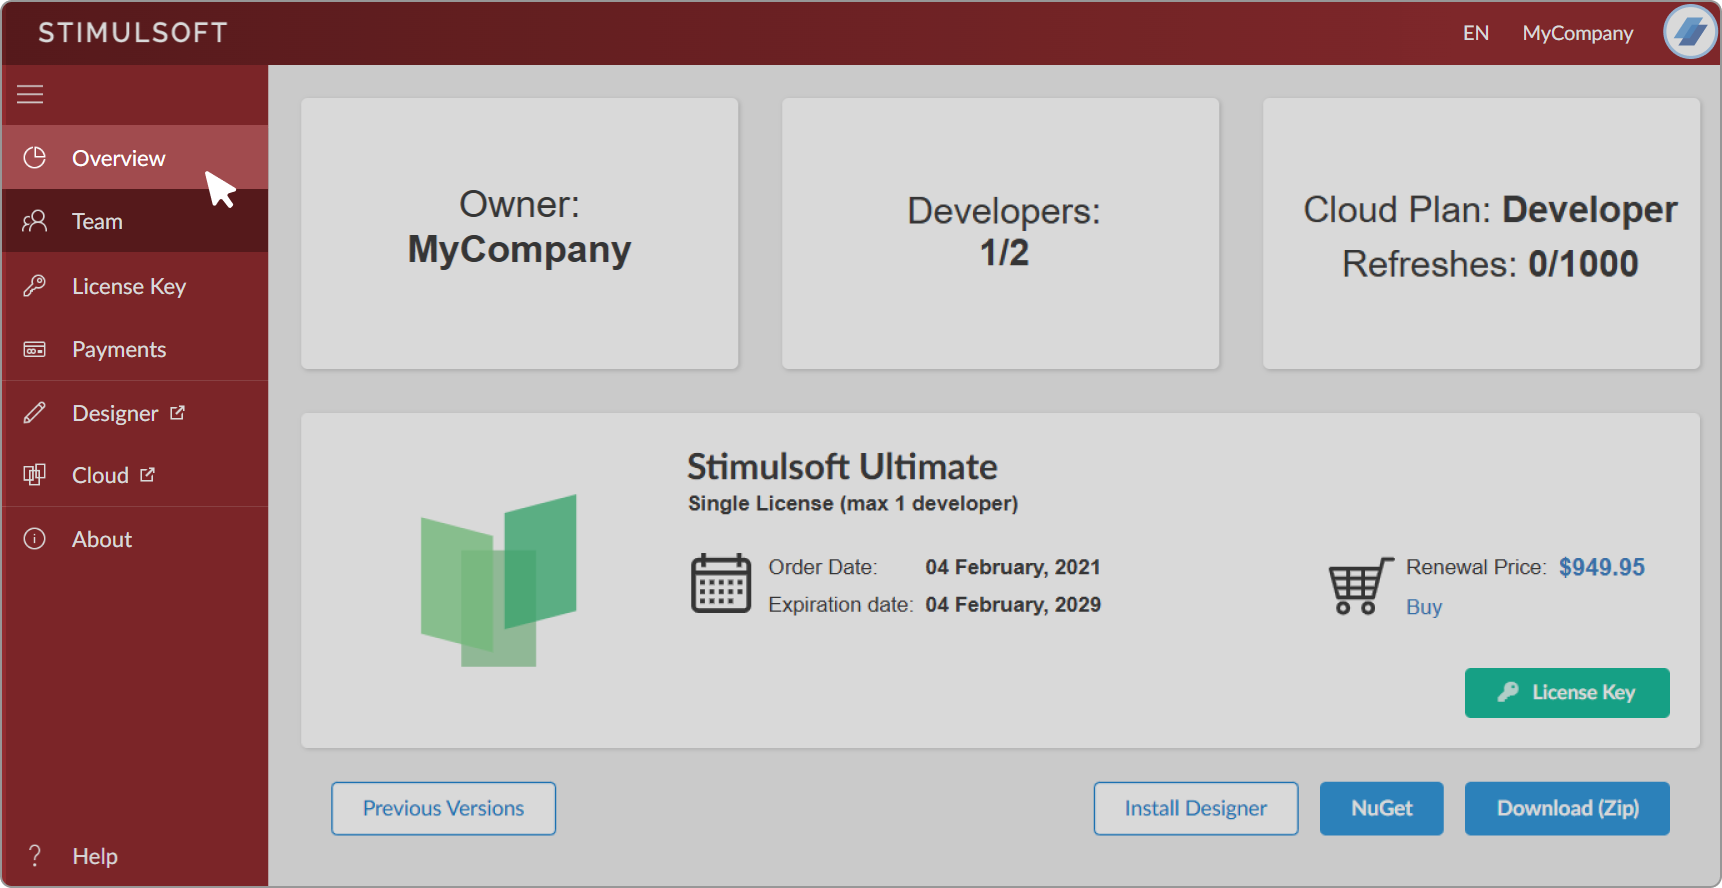The image size is (1722, 888).
Task: Click the shopping cart icon
Action: (x=1360, y=586)
